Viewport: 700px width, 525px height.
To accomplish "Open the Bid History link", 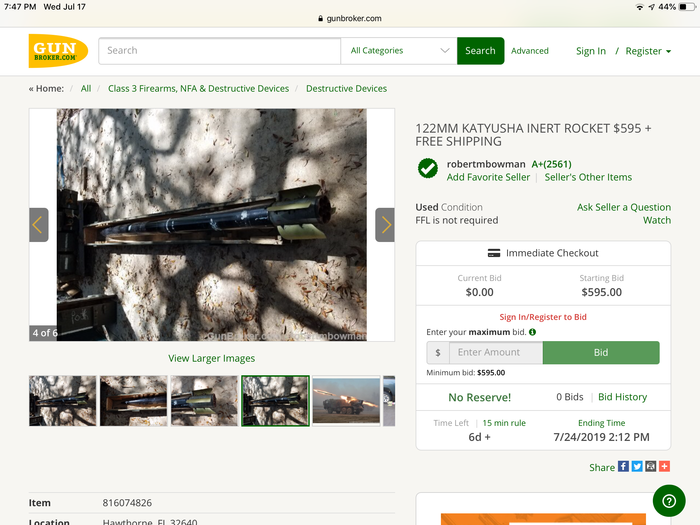I will (x=622, y=397).
